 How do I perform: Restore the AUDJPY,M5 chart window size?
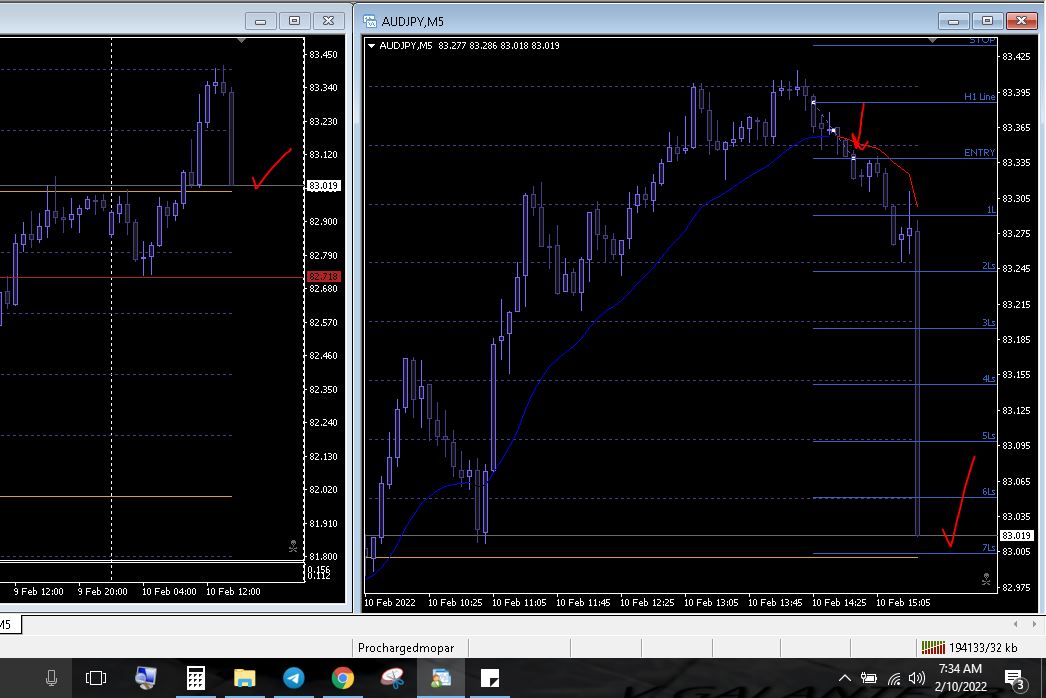987,21
